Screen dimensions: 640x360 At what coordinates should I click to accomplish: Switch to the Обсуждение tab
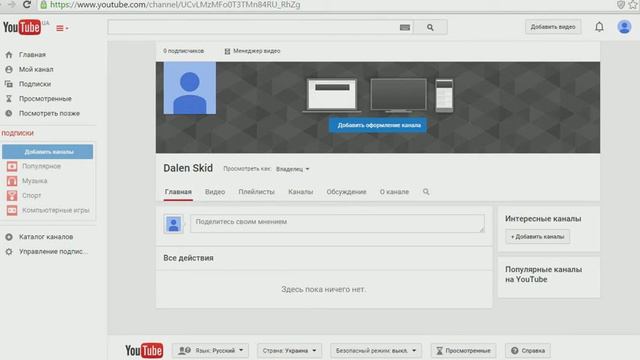tap(346, 192)
